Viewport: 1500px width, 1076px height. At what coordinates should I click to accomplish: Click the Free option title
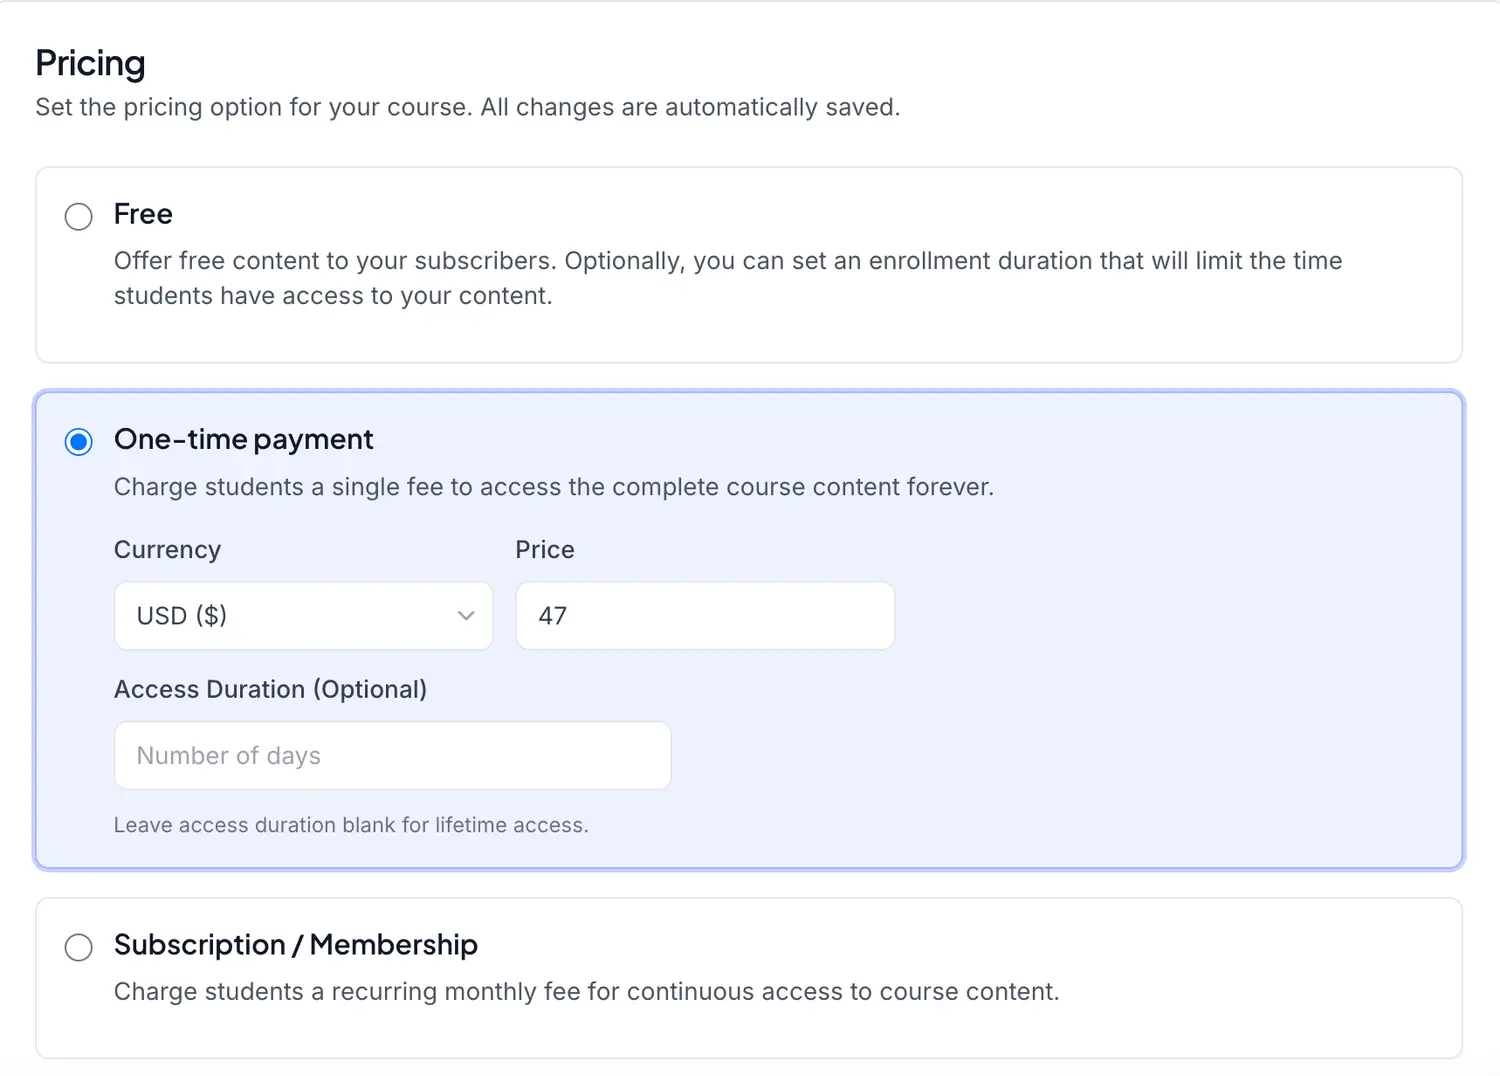click(x=143, y=214)
